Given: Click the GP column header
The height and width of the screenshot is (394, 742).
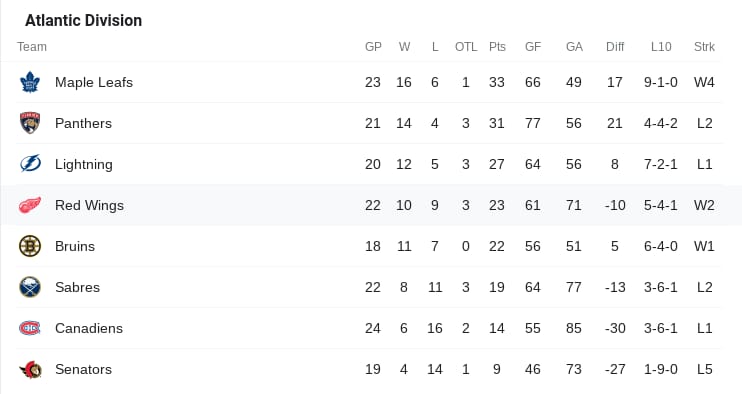Looking at the screenshot, I should tap(373, 47).
